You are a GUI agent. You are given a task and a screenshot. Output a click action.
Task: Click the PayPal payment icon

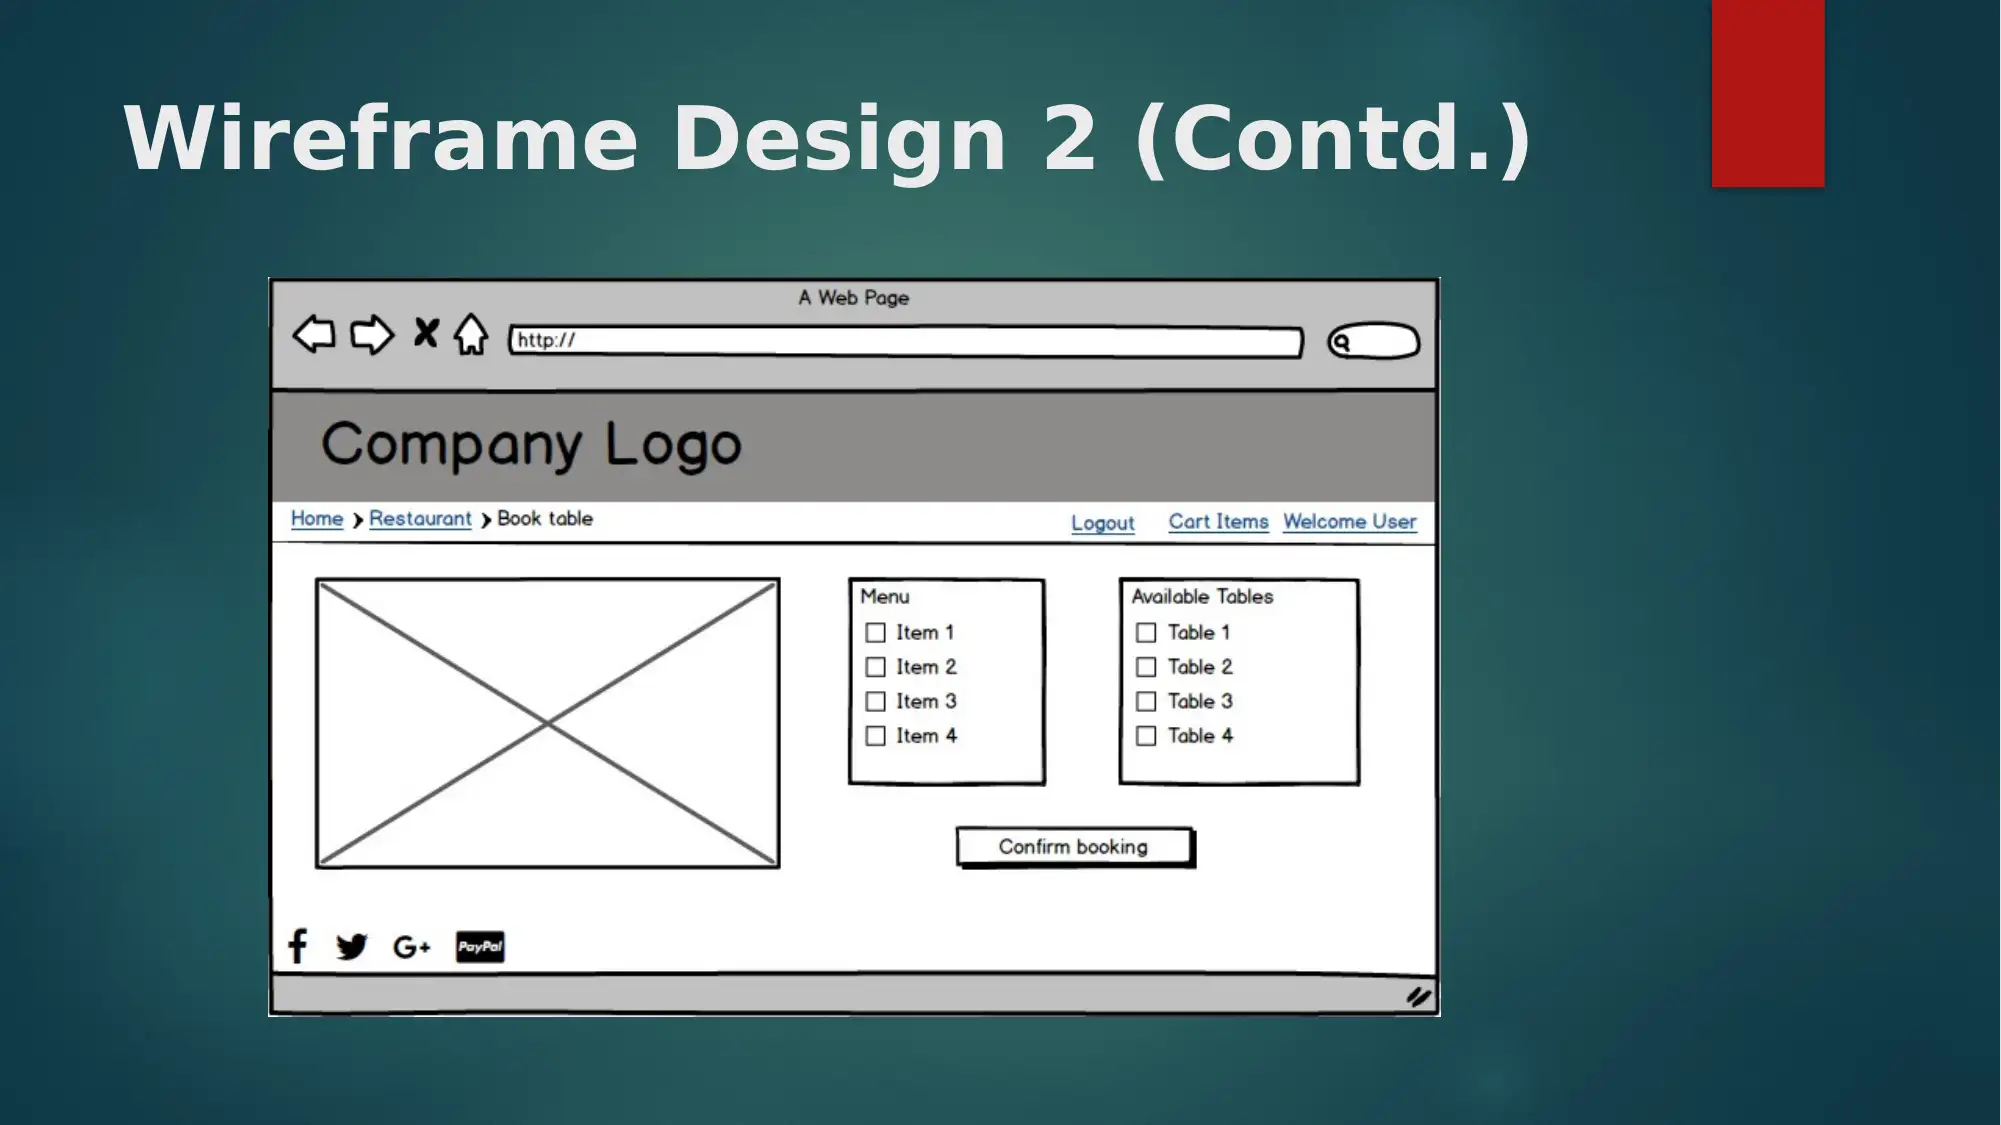coord(478,945)
